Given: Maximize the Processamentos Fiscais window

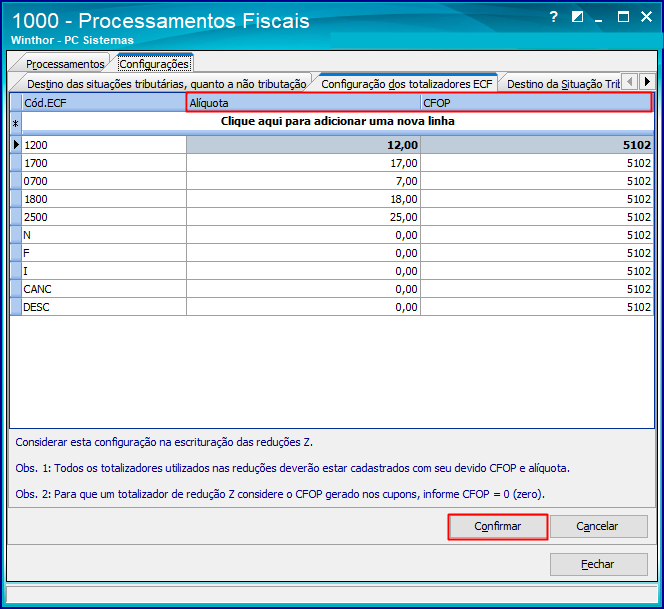Looking at the screenshot, I should [623, 17].
